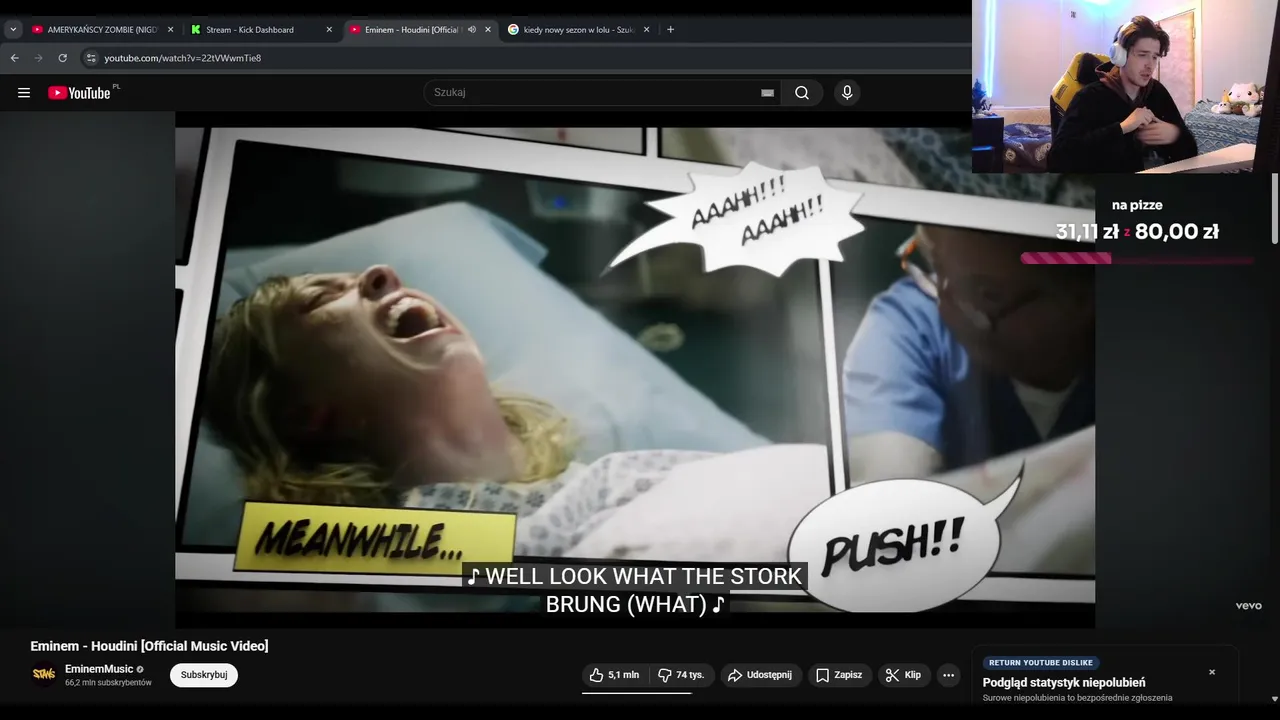The width and height of the screenshot is (1280, 720).
Task: Dislike the video with thumbs down 74 tys.
Action: pyautogui.click(x=681, y=675)
